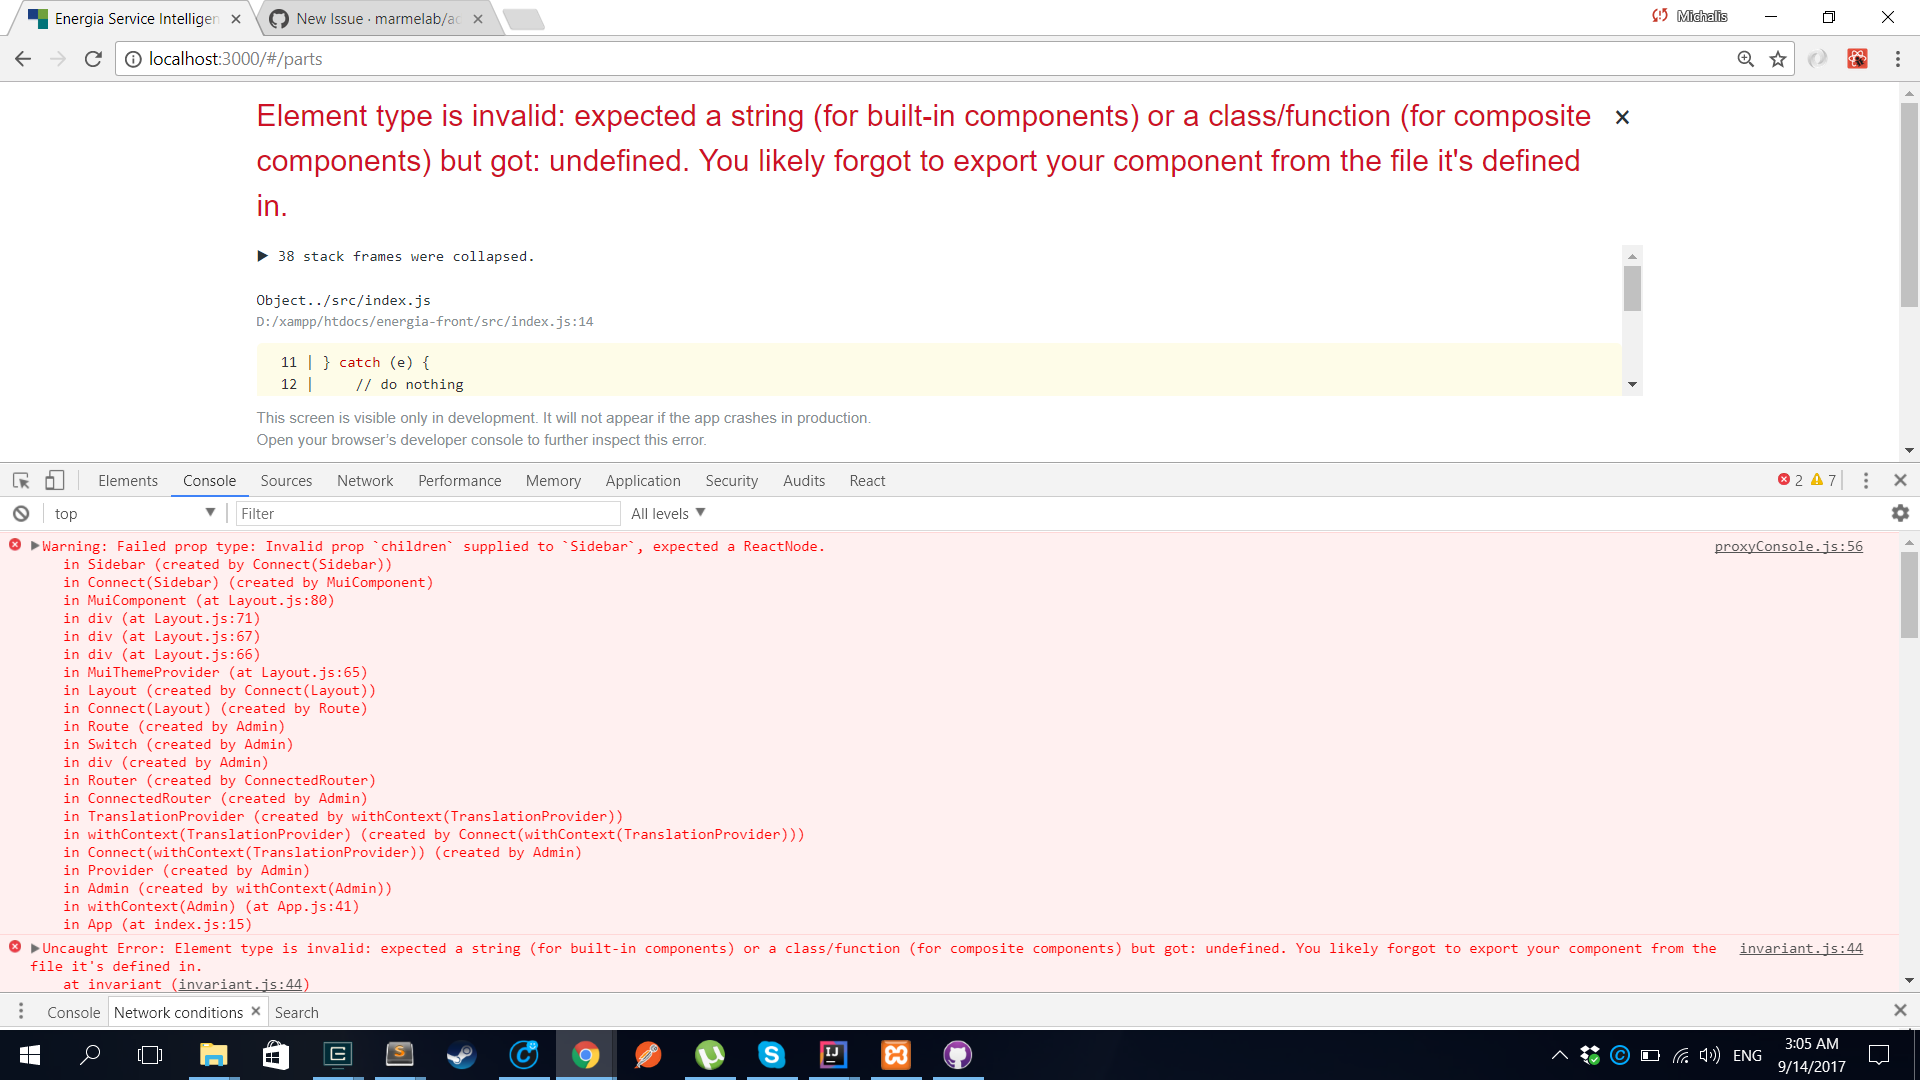Screen dimensions: 1920x1080
Task: Open the 'All levels' log dropdown
Action: tap(666, 513)
